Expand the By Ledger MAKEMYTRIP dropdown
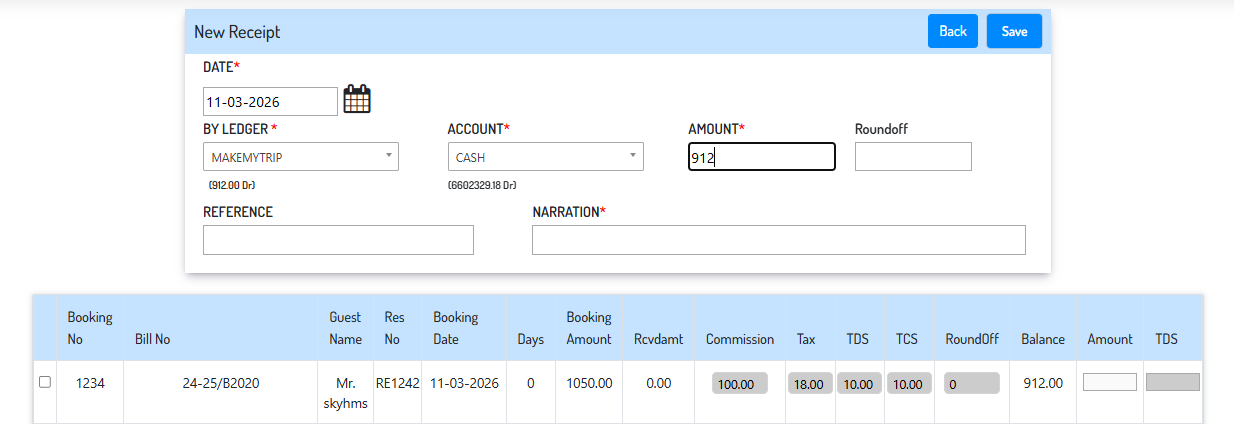The width and height of the screenshot is (1234, 424). click(x=300, y=157)
